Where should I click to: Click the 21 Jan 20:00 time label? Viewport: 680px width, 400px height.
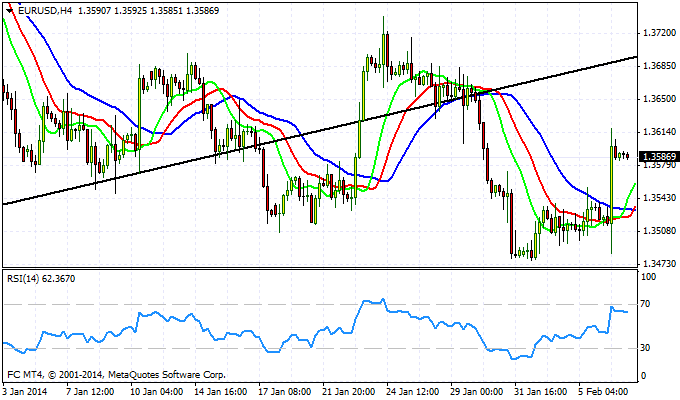point(349,392)
